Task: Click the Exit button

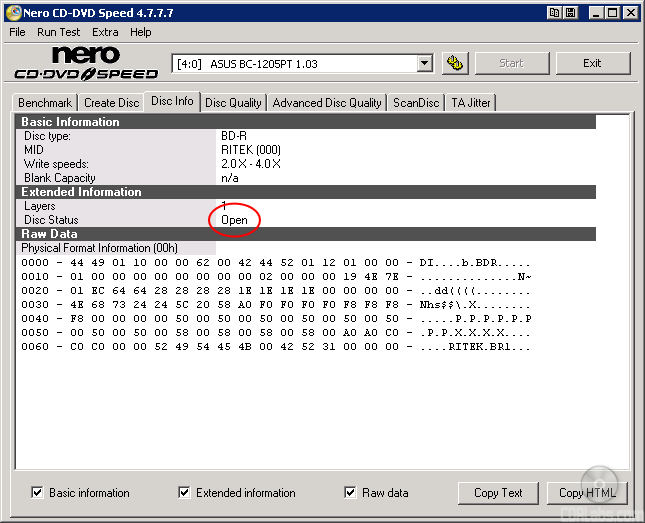Action: point(592,63)
